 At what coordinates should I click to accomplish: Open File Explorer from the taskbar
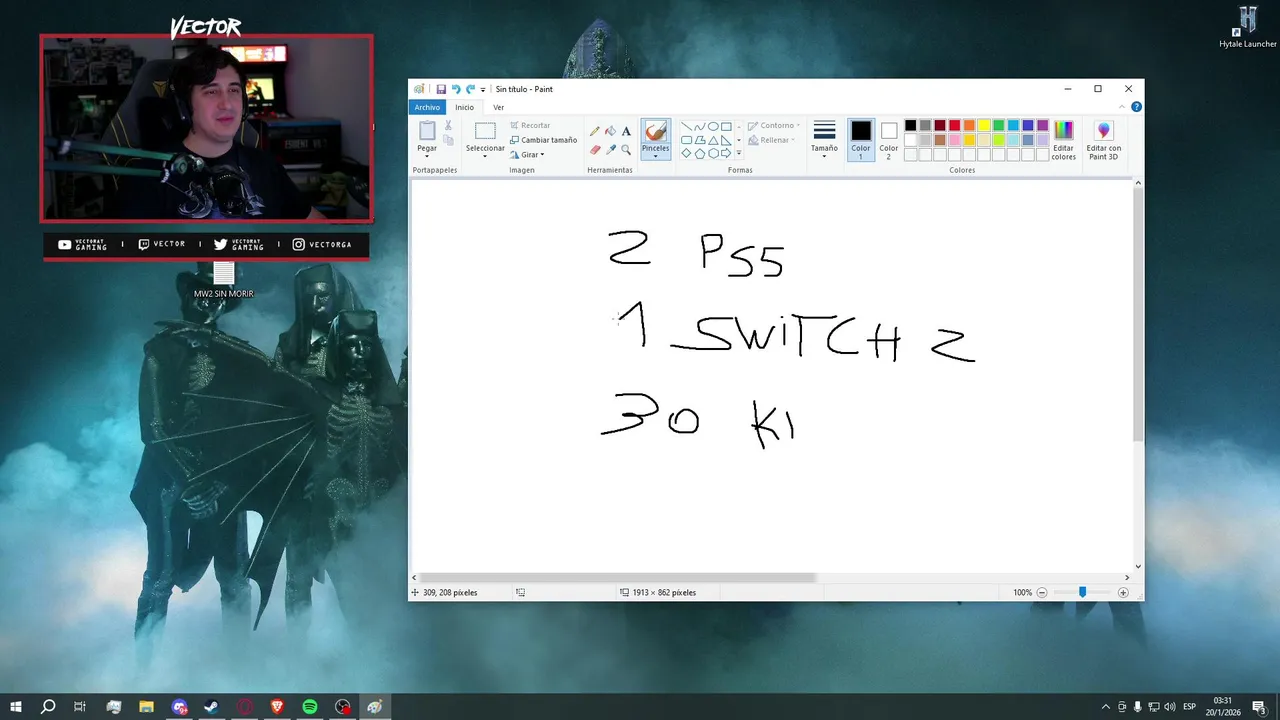146,707
